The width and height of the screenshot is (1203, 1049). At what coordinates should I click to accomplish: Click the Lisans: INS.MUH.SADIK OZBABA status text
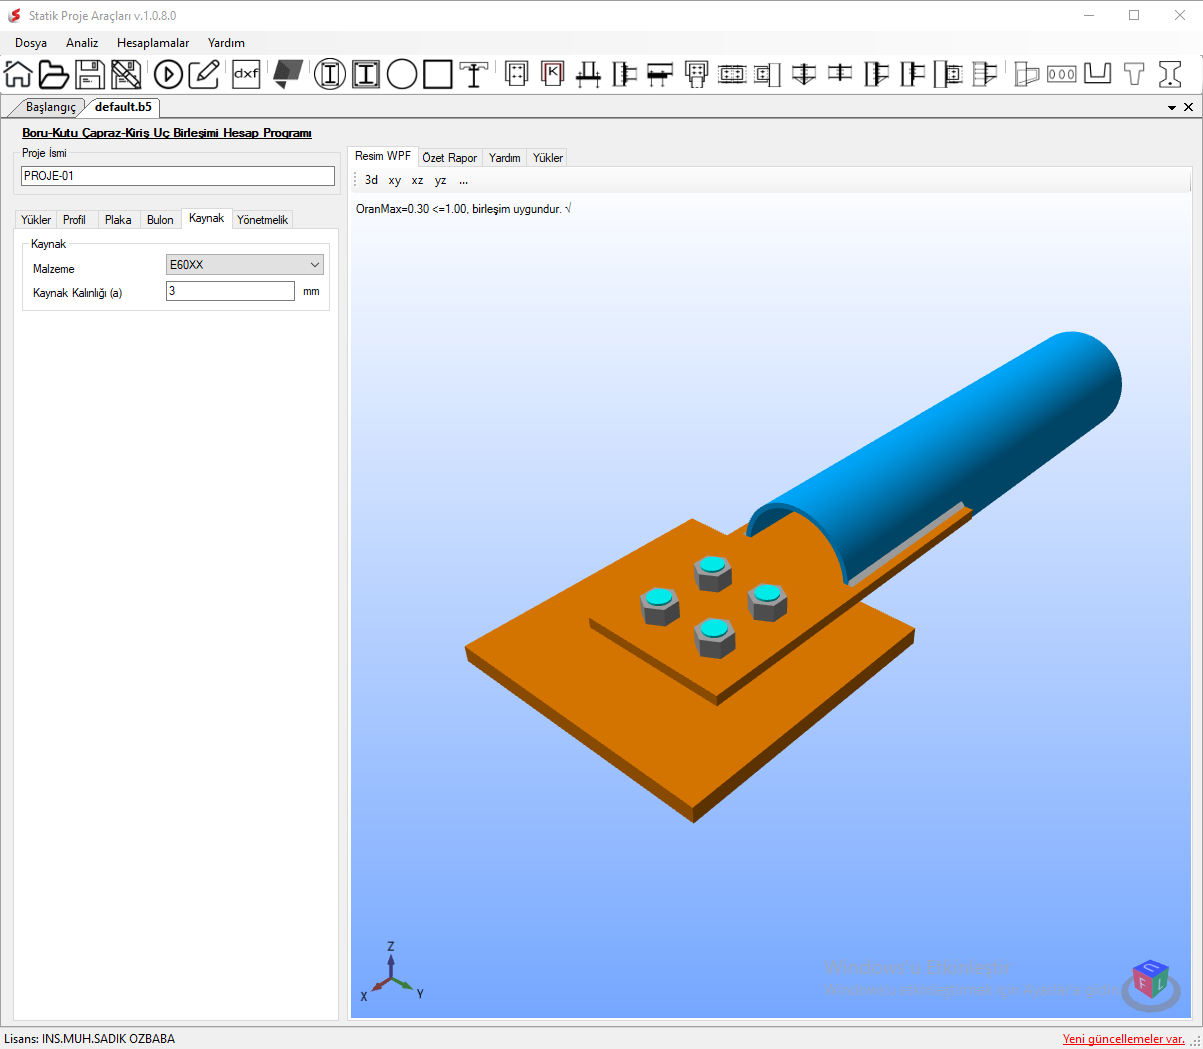(x=89, y=1039)
